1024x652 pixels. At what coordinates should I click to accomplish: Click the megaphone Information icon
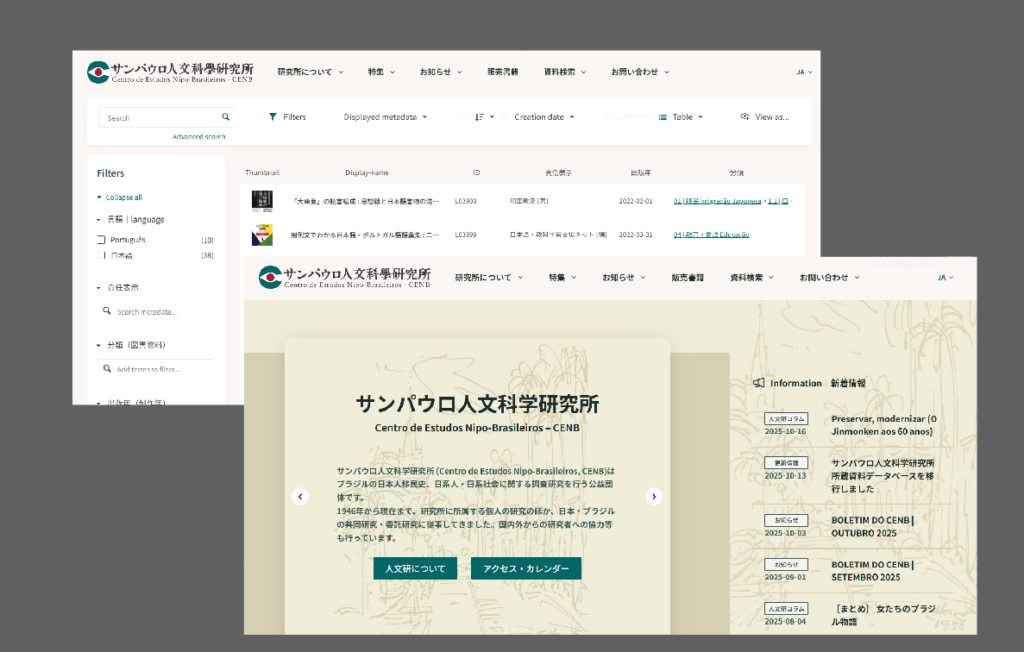click(x=759, y=383)
